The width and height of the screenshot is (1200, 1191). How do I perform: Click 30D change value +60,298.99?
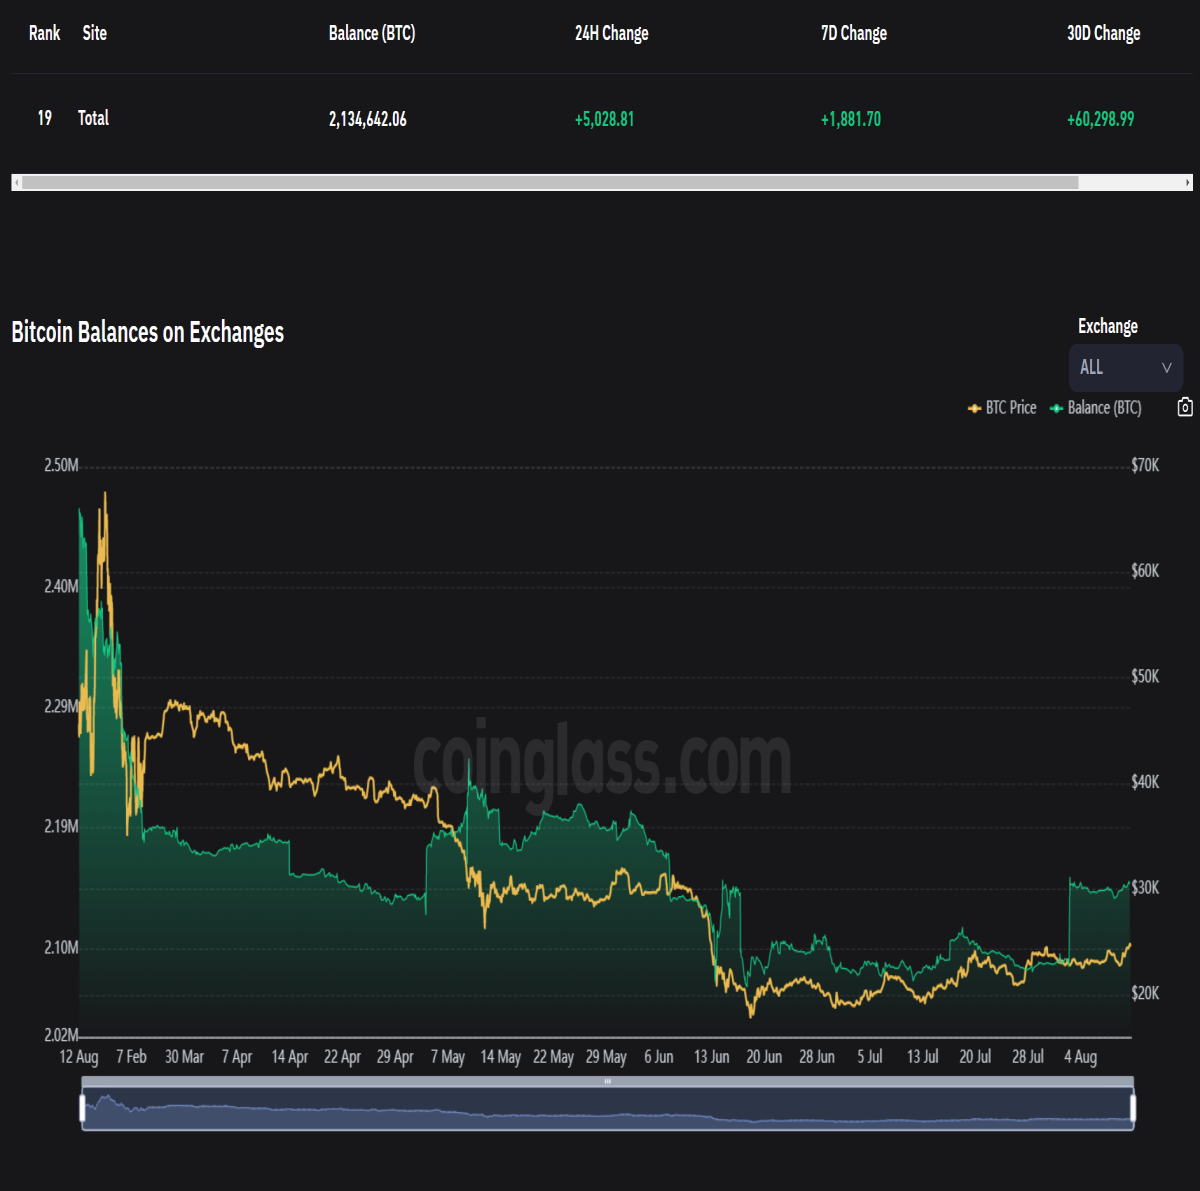pos(1100,119)
